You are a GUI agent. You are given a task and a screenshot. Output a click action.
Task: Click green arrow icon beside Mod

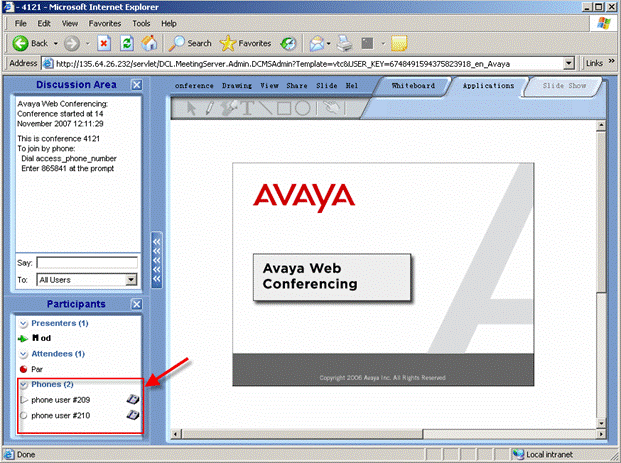click(23, 339)
